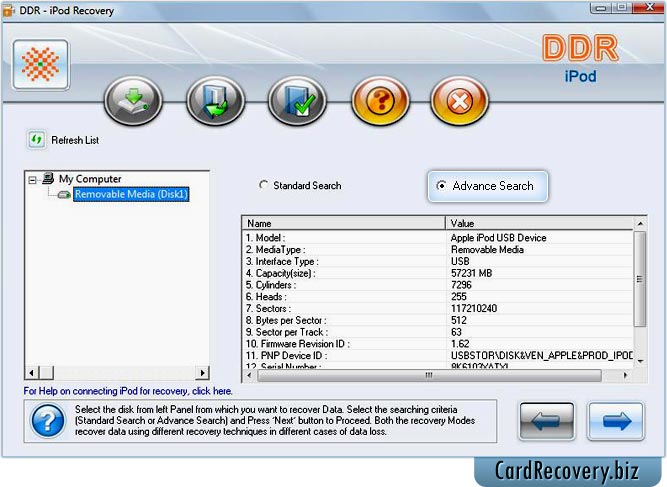This screenshot has width=667, height=487.
Task: Click the table's vertical scrollbar thumb
Action: pos(640,279)
